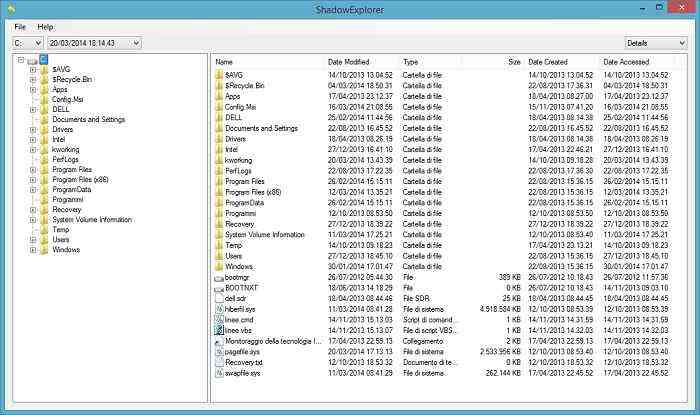This screenshot has height=415, width=700.
Task: Expand the System Volume Information tree node
Action: pos(33,220)
